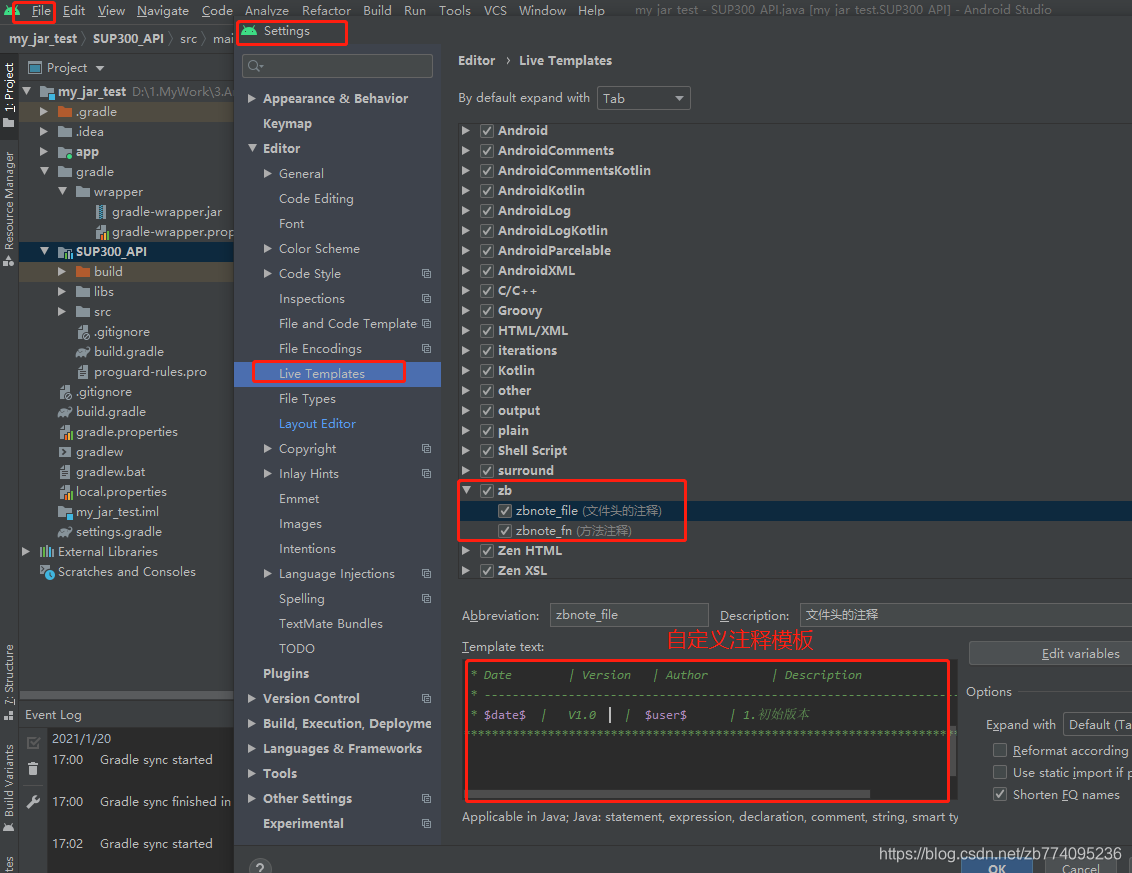This screenshot has height=873, width=1132.
Task: Collapse the Editor settings category
Action: tap(252, 148)
